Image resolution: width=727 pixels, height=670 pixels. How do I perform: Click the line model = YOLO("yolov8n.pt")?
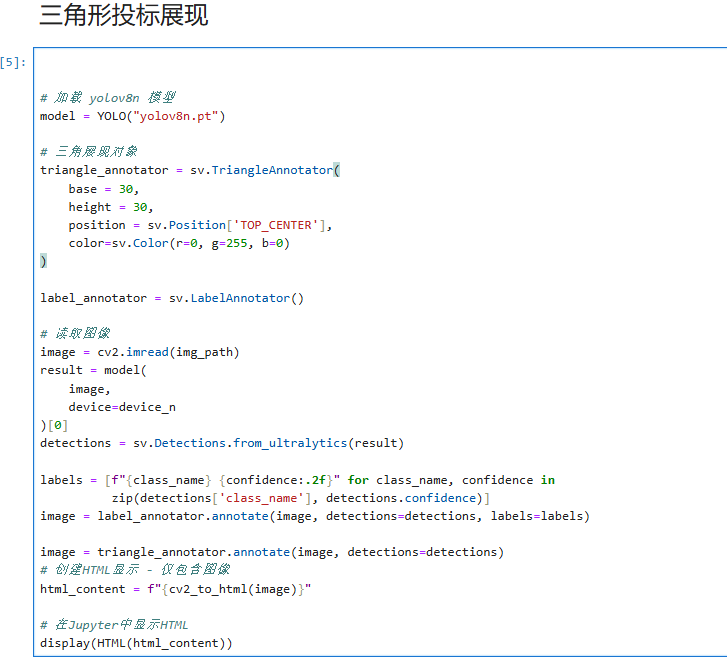133,116
